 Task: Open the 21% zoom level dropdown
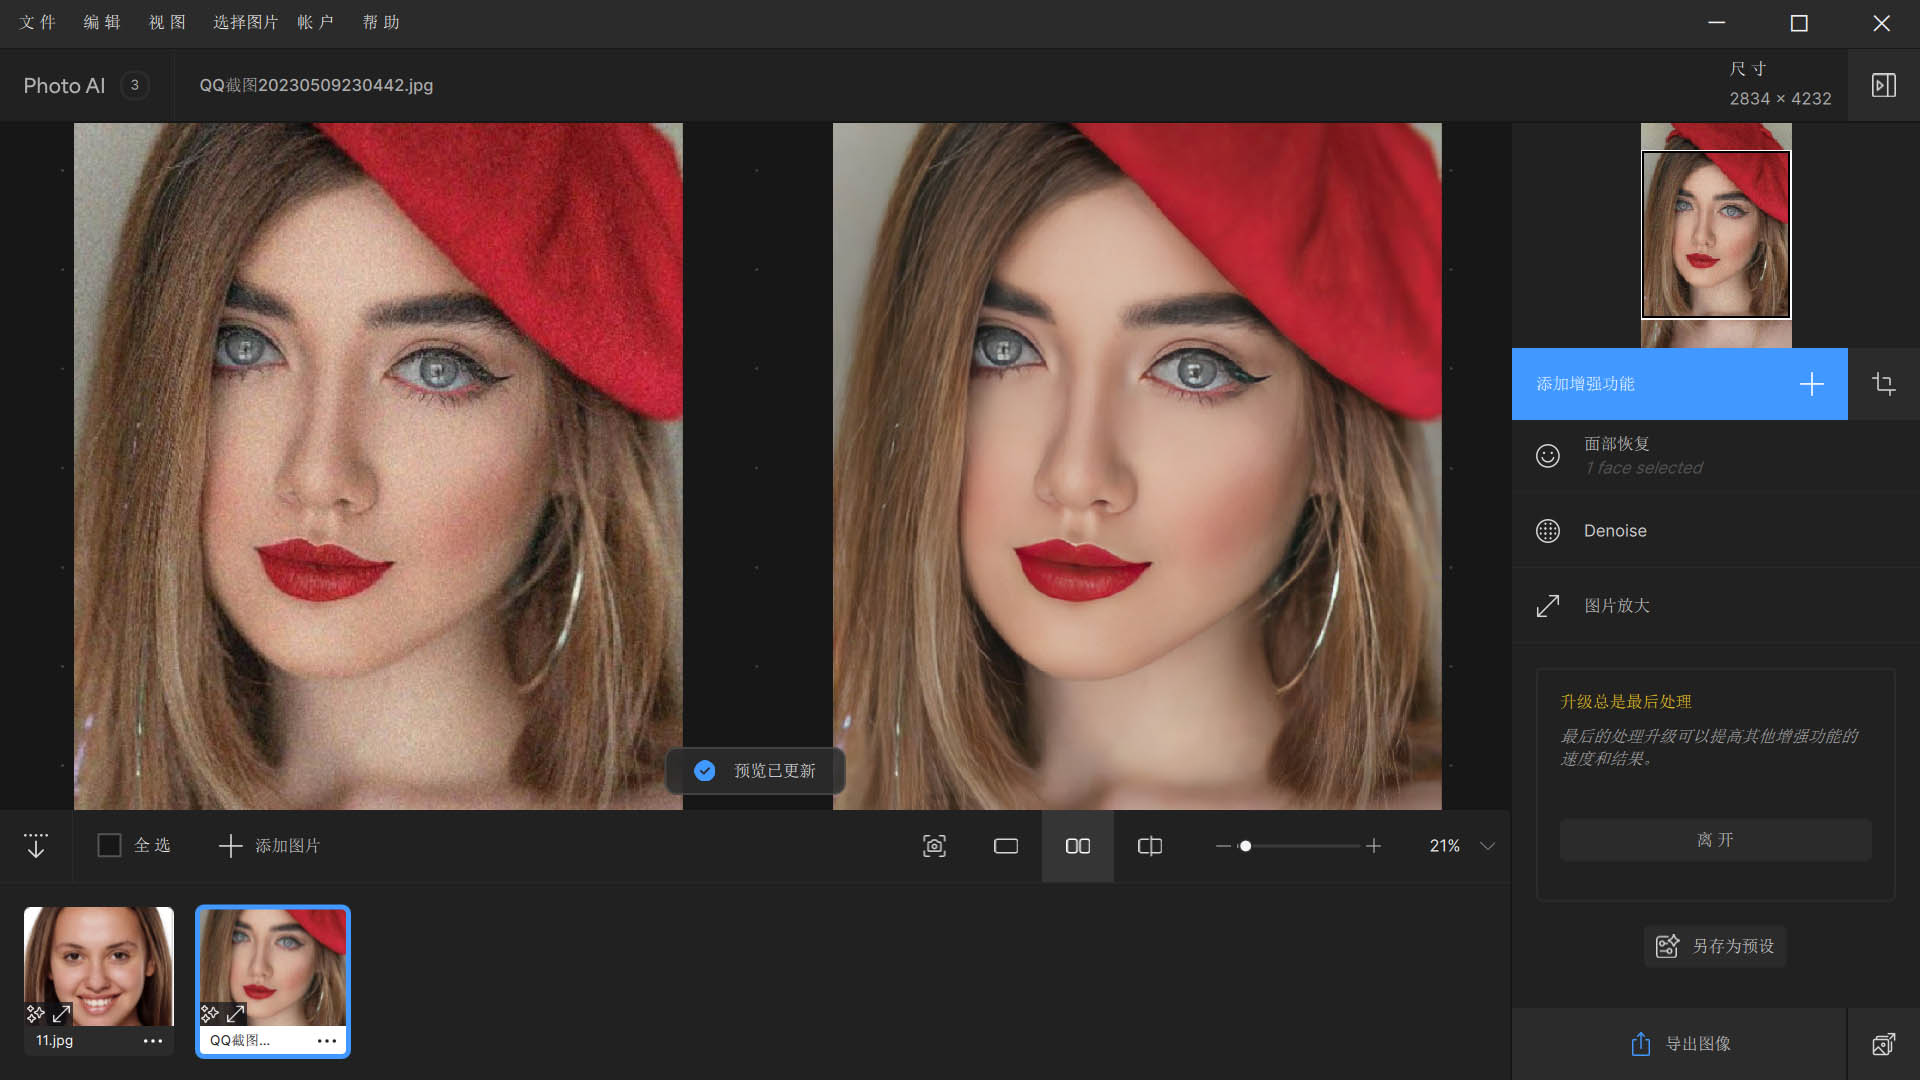click(1462, 846)
